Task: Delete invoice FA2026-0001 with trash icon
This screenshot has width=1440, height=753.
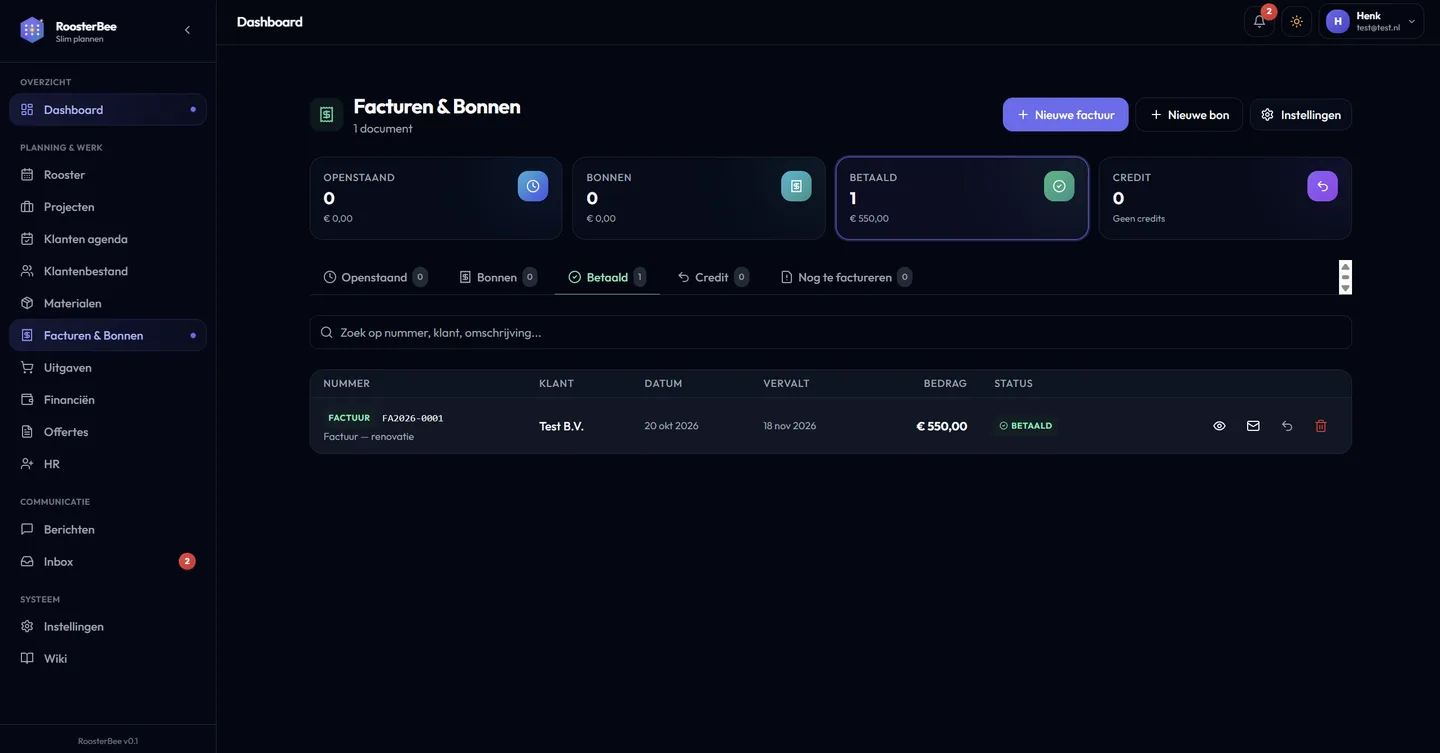Action: click(x=1321, y=426)
